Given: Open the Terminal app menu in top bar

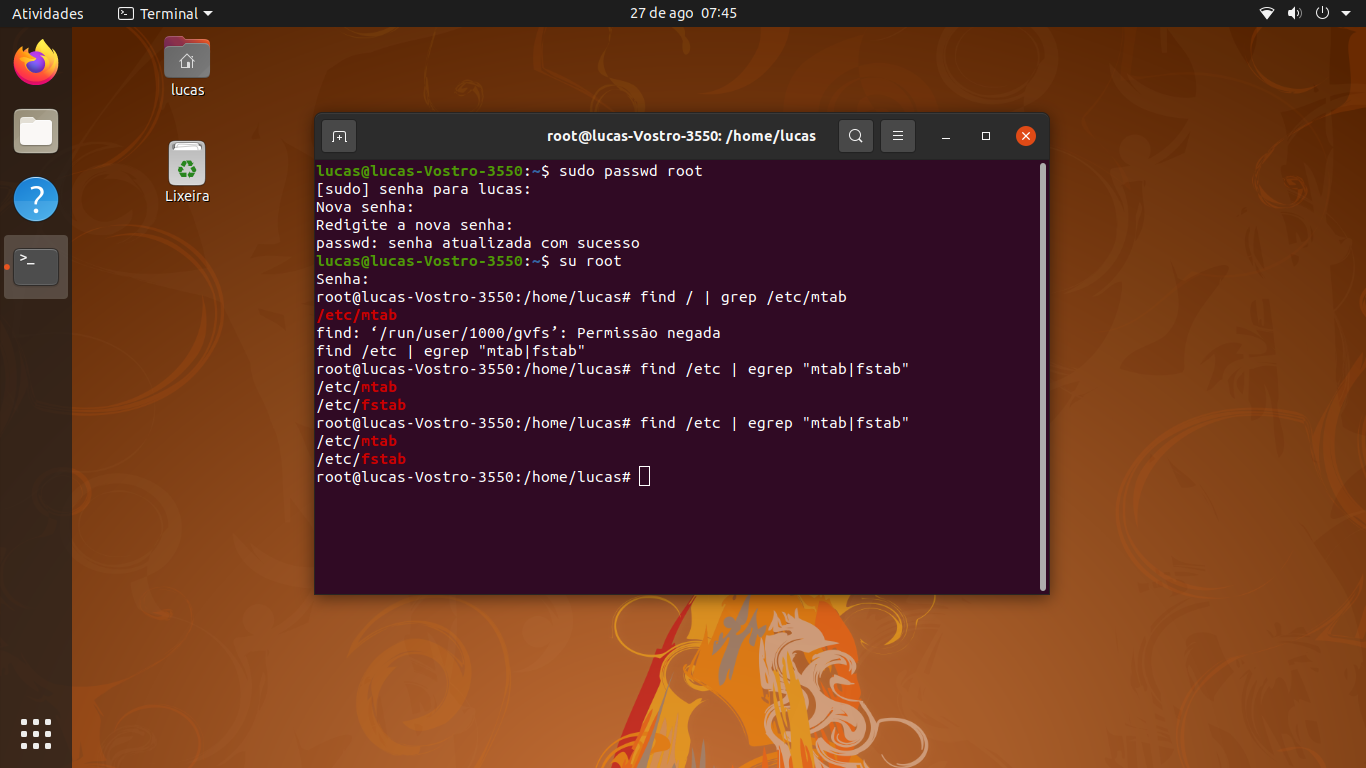Looking at the screenshot, I should tap(165, 13).
